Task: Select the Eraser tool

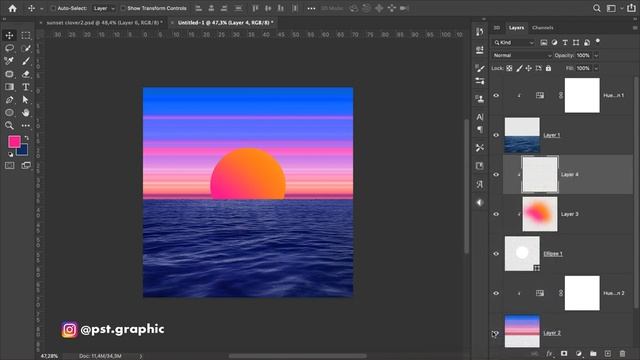Action: click(26, 74)
